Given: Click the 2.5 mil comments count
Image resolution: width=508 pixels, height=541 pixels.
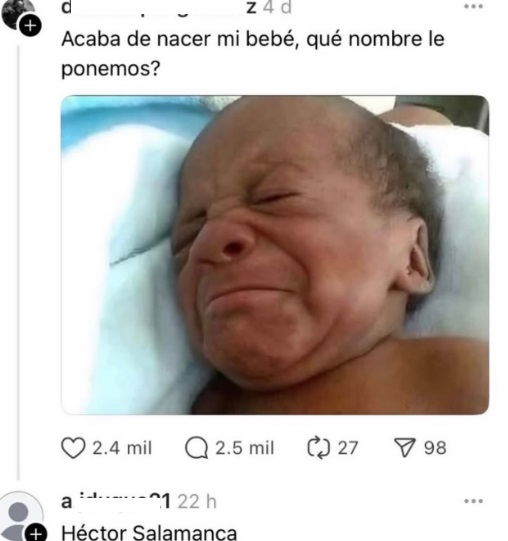Looking at the screenshot, I should coord(245,448).
